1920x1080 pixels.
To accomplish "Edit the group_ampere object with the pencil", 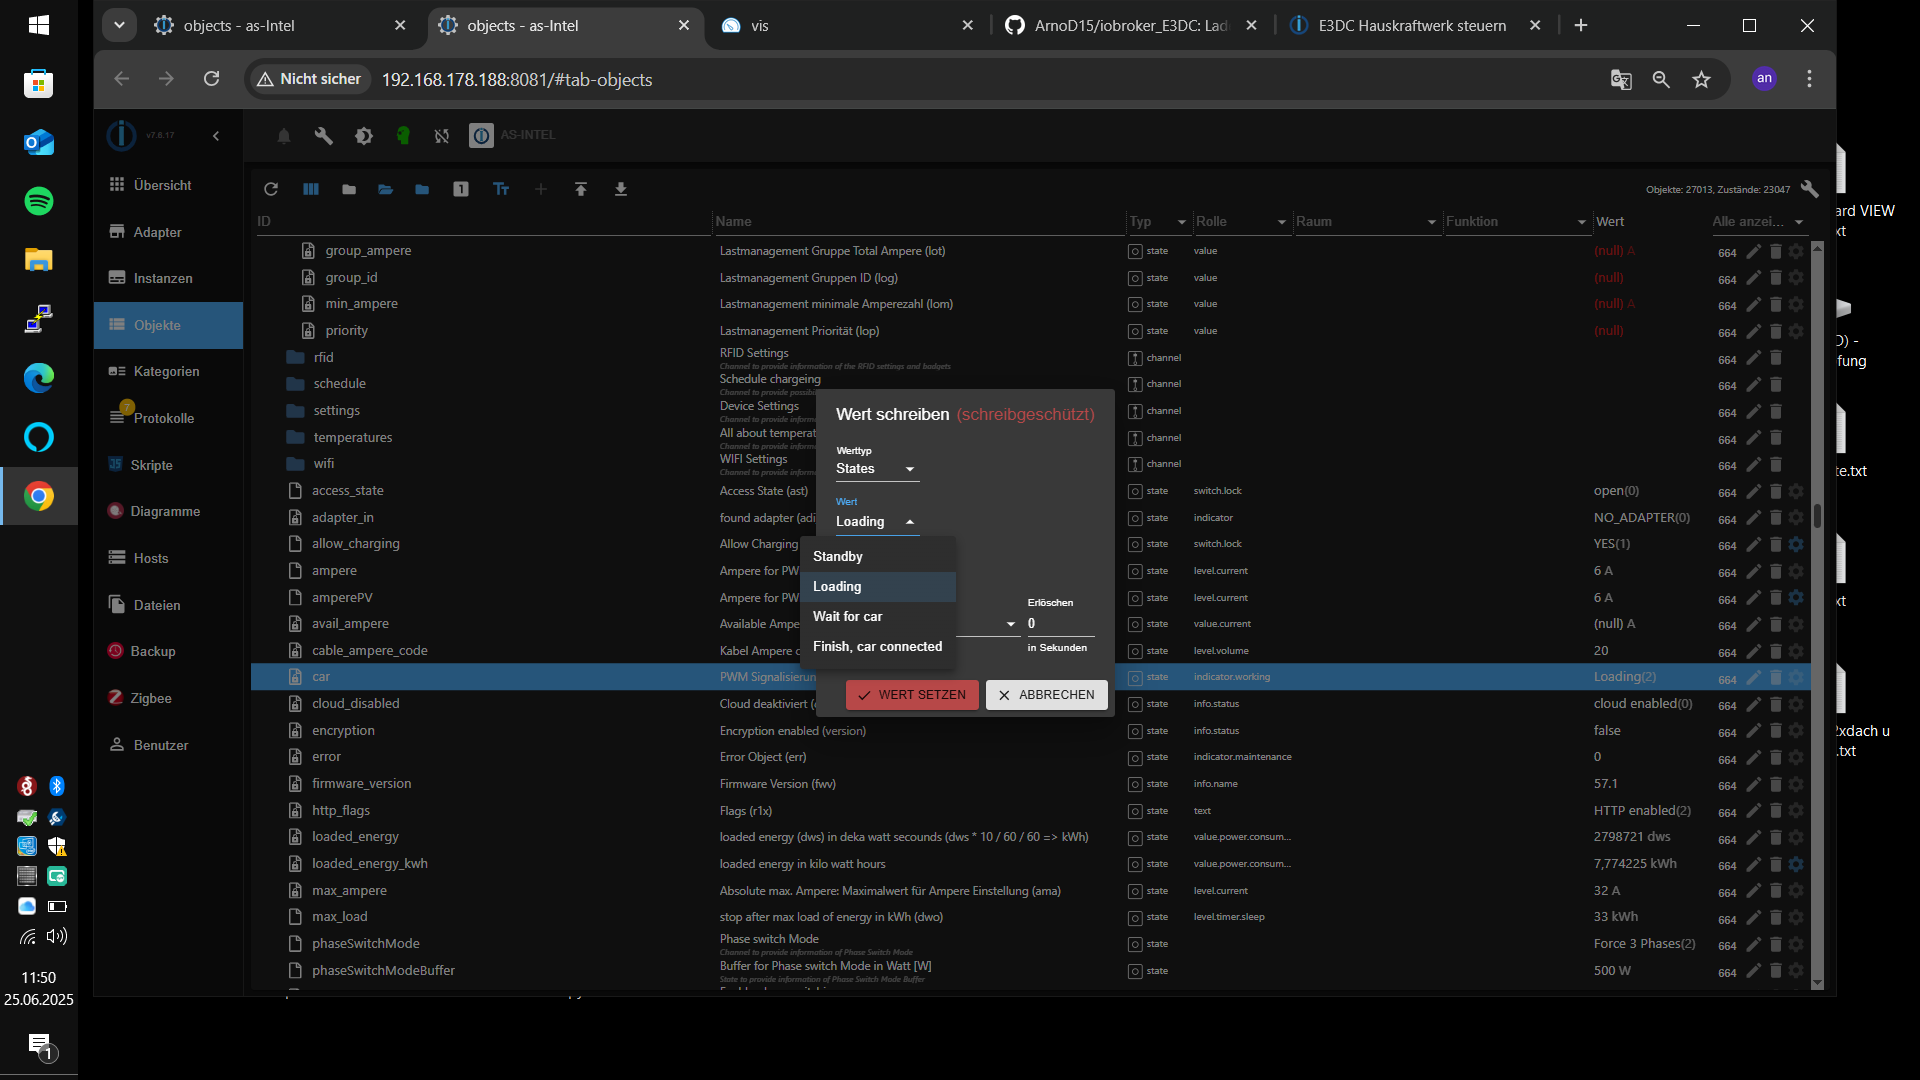I will coord(1753,251).
